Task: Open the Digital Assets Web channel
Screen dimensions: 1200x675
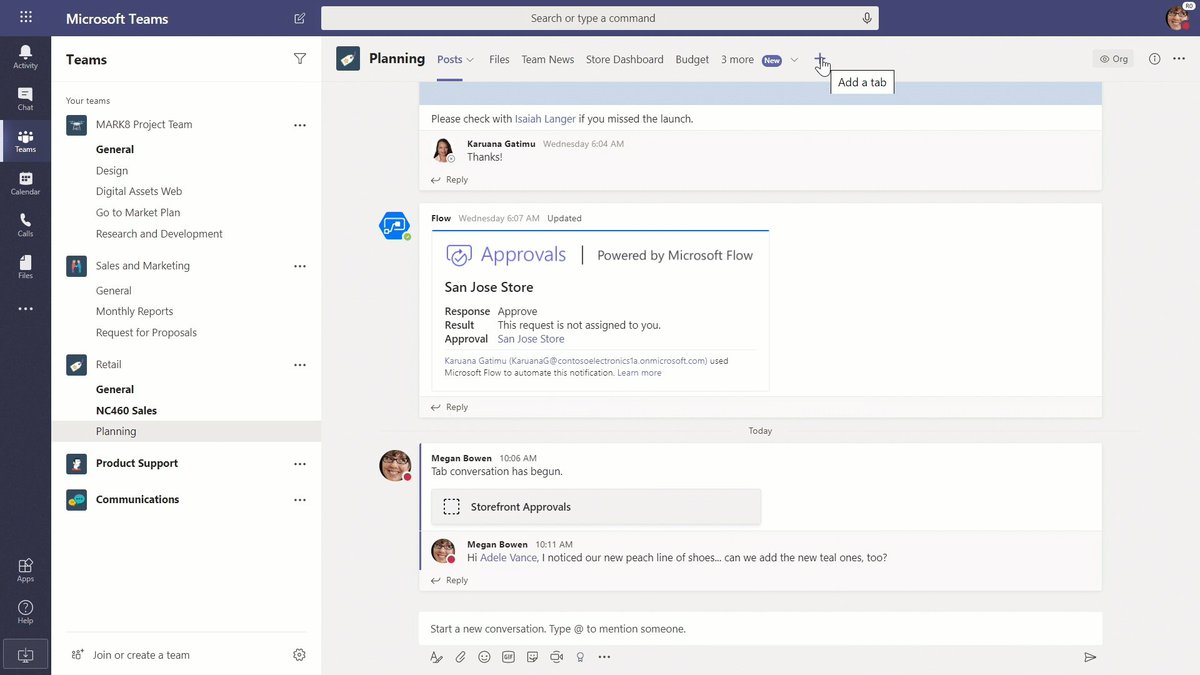Action: click(139, 192)
